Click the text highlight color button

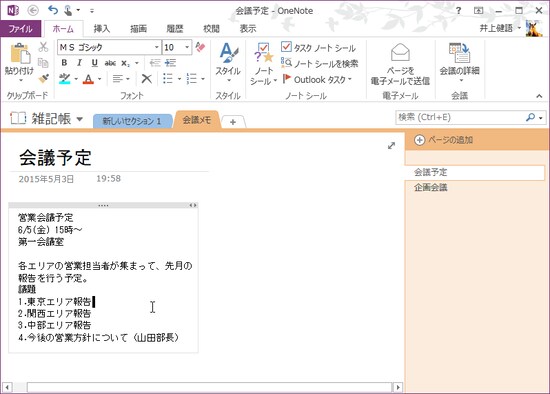pyautogui.click(x=65, y=79)
